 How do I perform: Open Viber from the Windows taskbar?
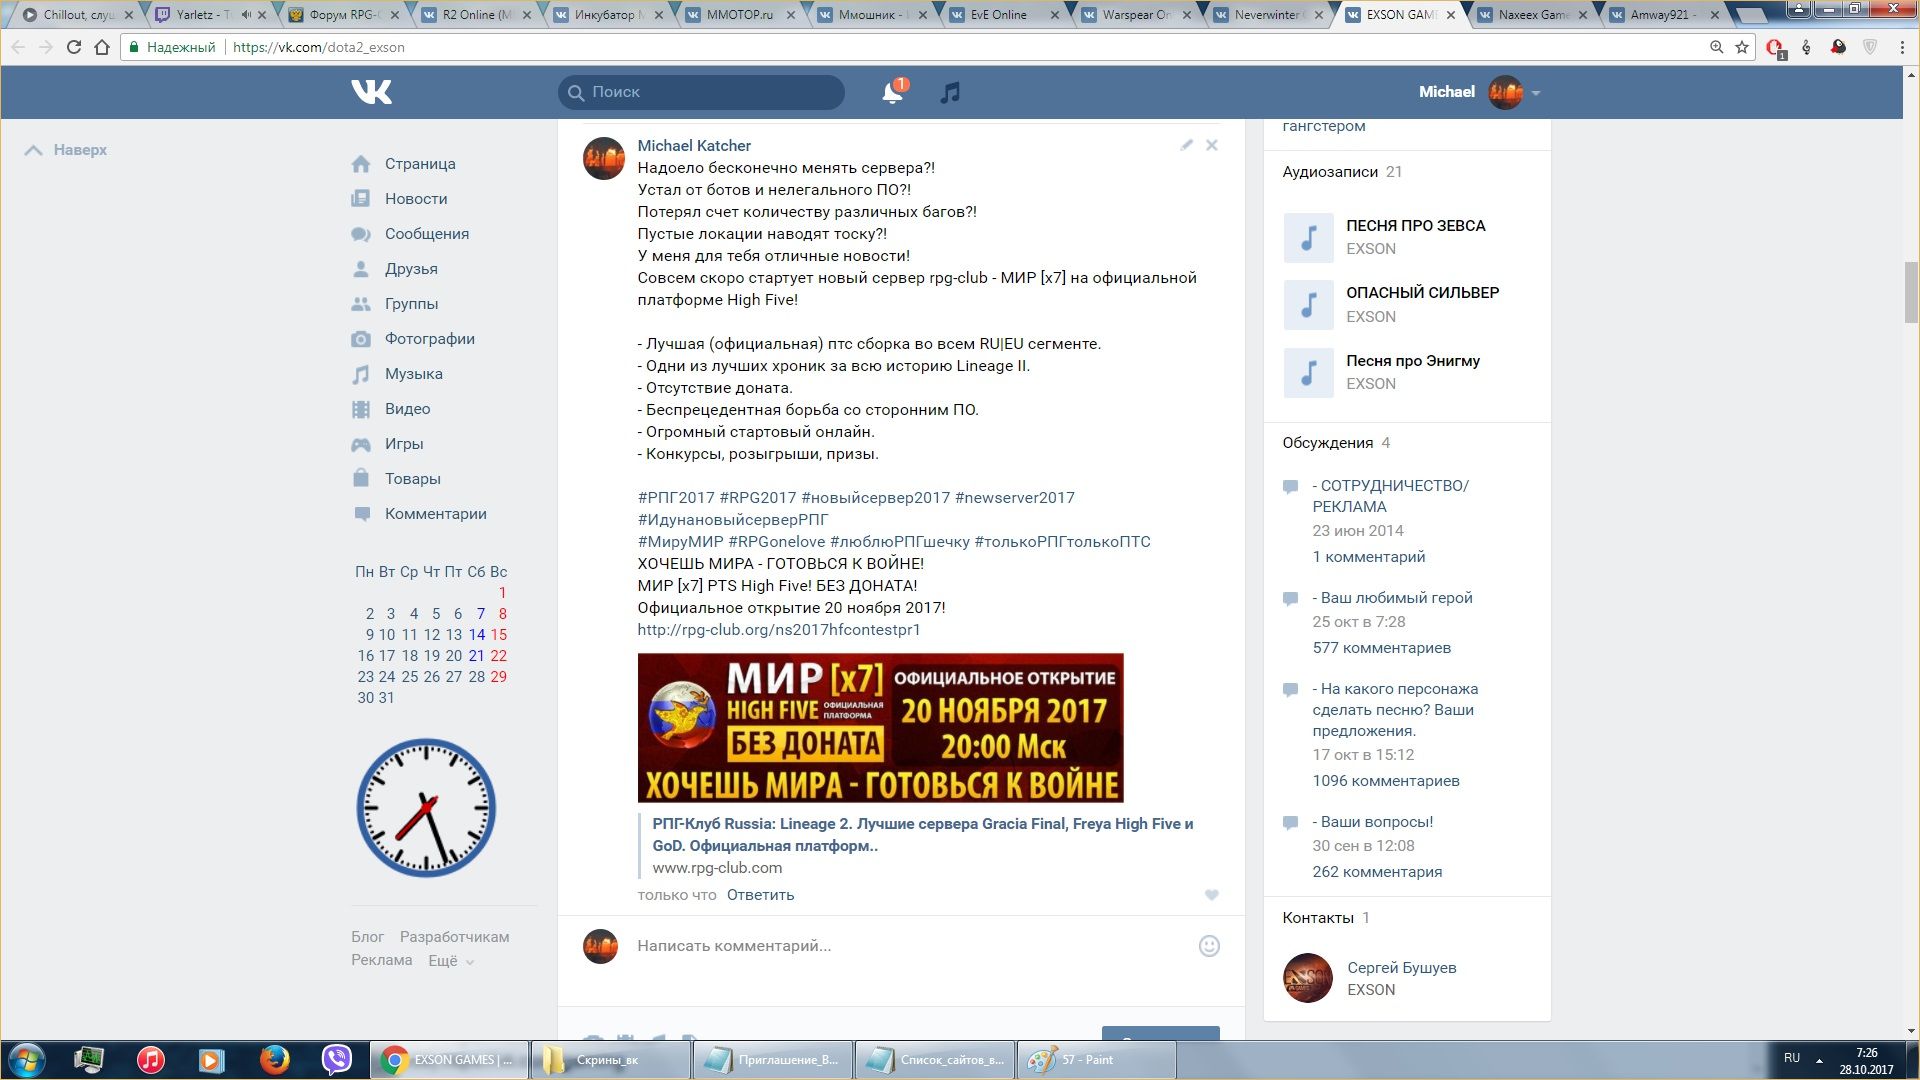[x=337, y=1059]
